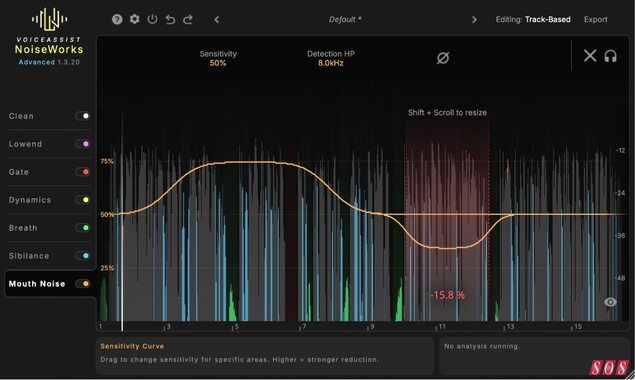Click the 75% axis label

point(107,161)
